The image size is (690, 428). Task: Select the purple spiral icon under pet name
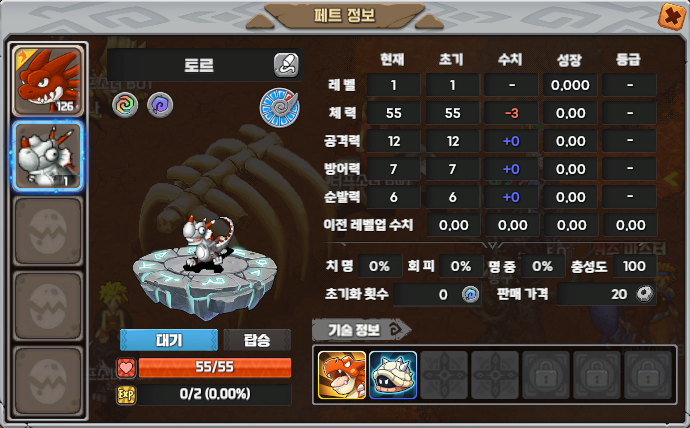point(160,105)
